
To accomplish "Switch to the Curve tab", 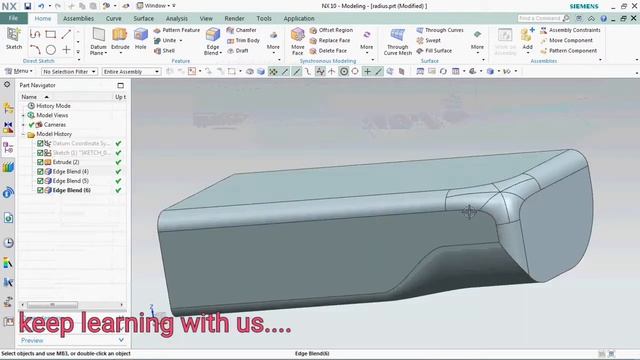I will tap(113, 18).
